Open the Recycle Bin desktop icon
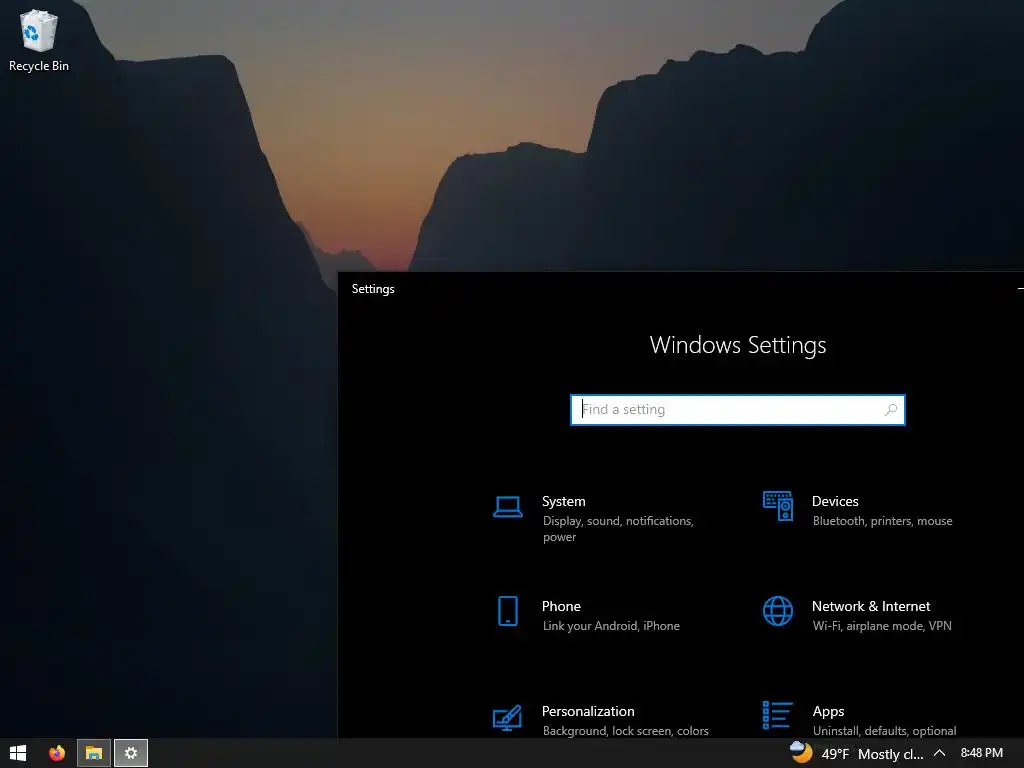 [x=39, y=40]
